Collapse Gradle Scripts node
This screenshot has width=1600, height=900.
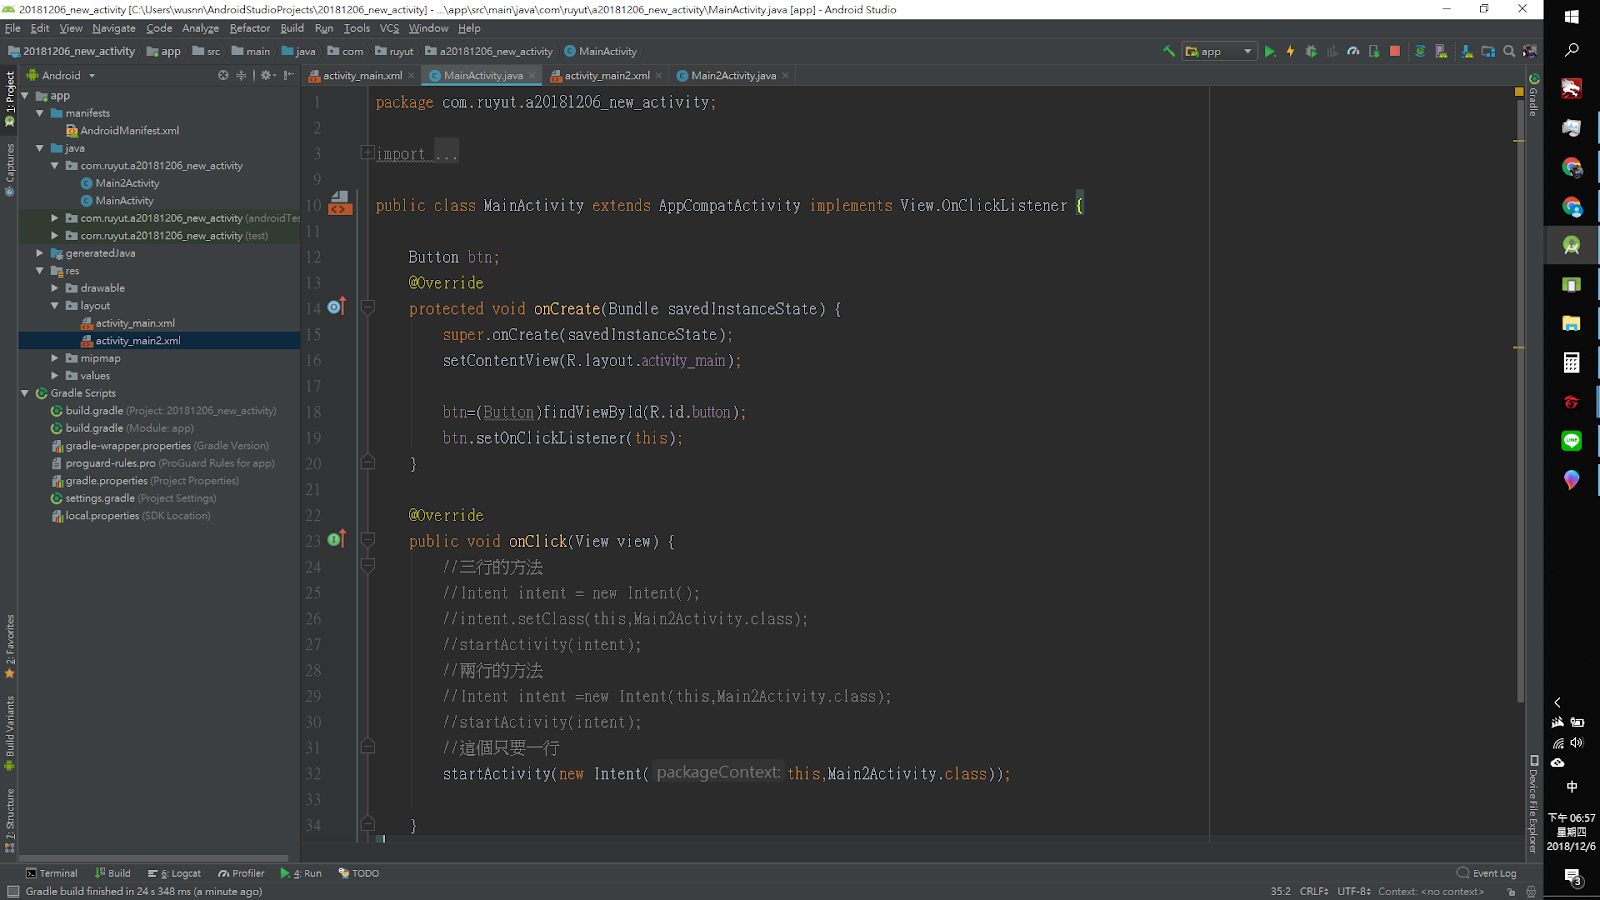click(x=25, y=393)
